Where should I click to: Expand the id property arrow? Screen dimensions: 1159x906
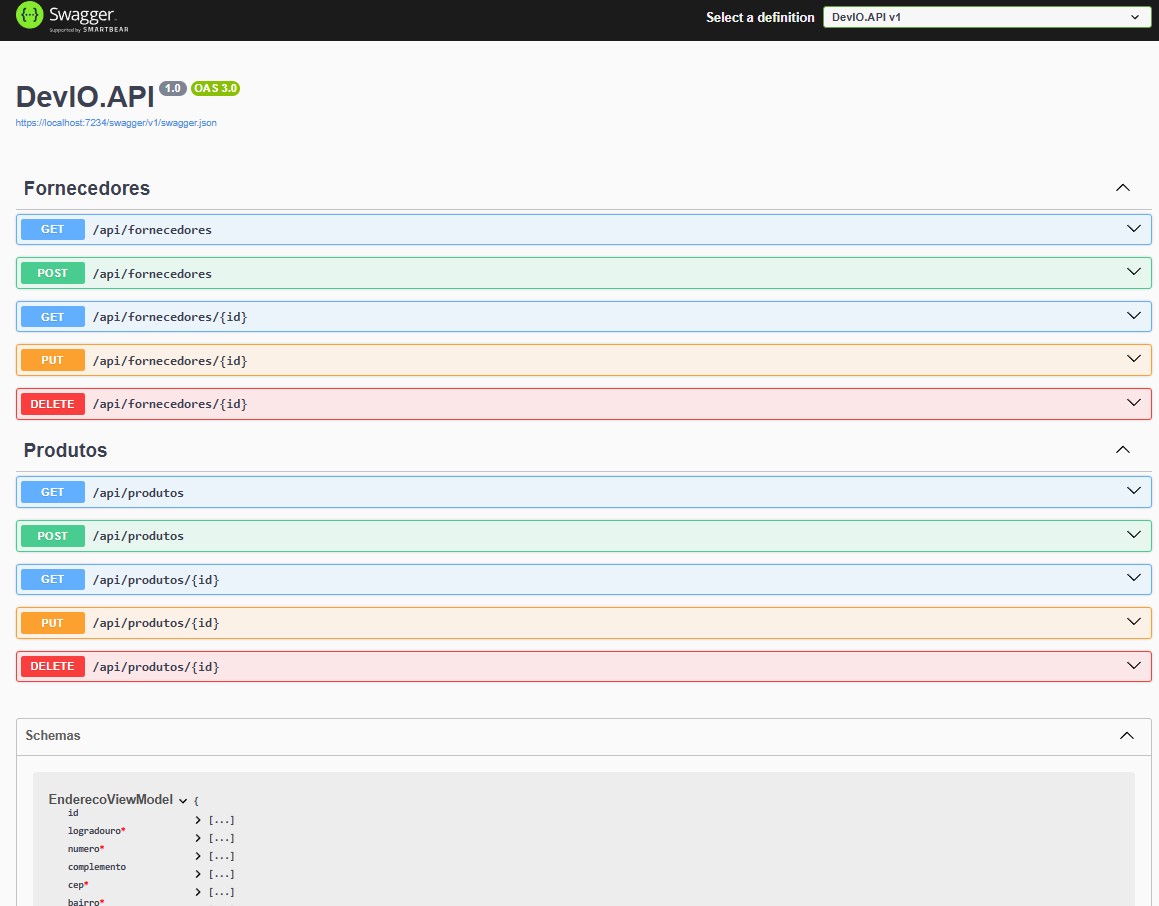(198, 820)
